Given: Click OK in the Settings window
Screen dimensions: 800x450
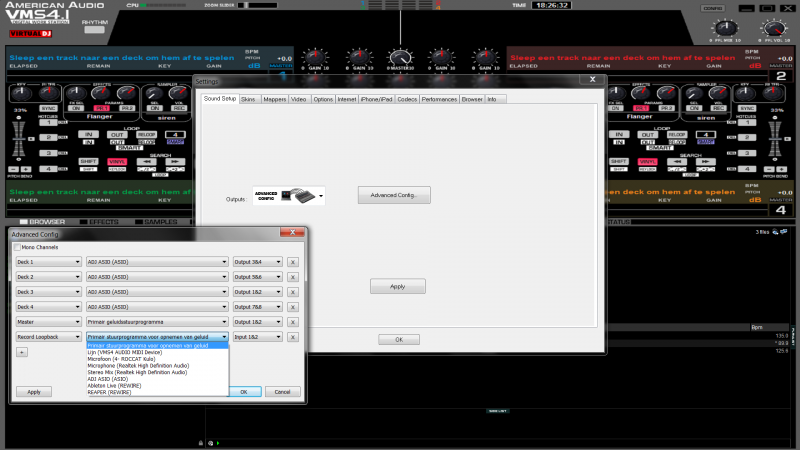Looking at the screenshot, I should [399, 340].
